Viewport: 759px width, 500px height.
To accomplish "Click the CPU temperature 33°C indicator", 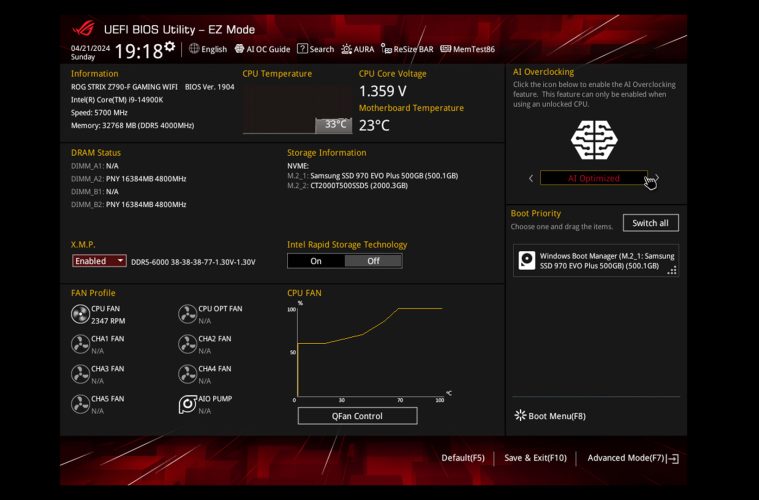I will (x=334, y=125).
